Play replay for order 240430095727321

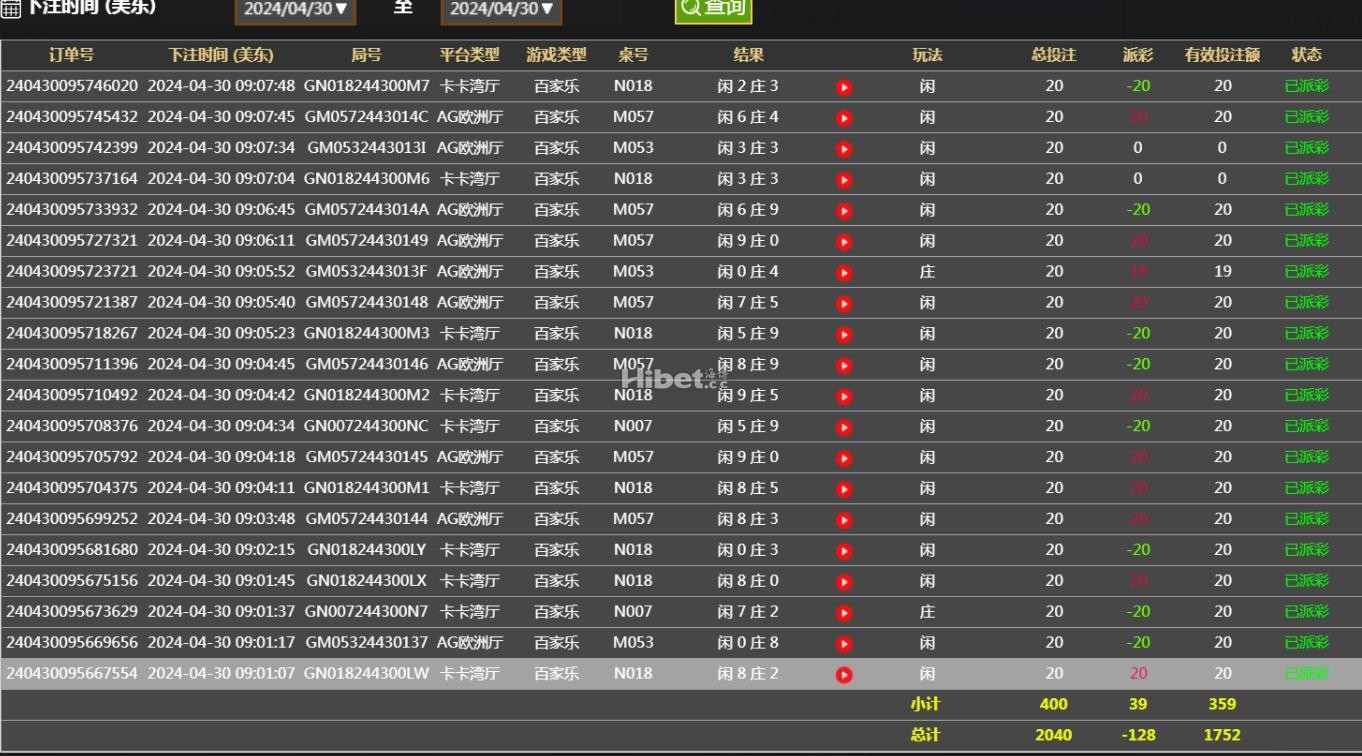844,242
